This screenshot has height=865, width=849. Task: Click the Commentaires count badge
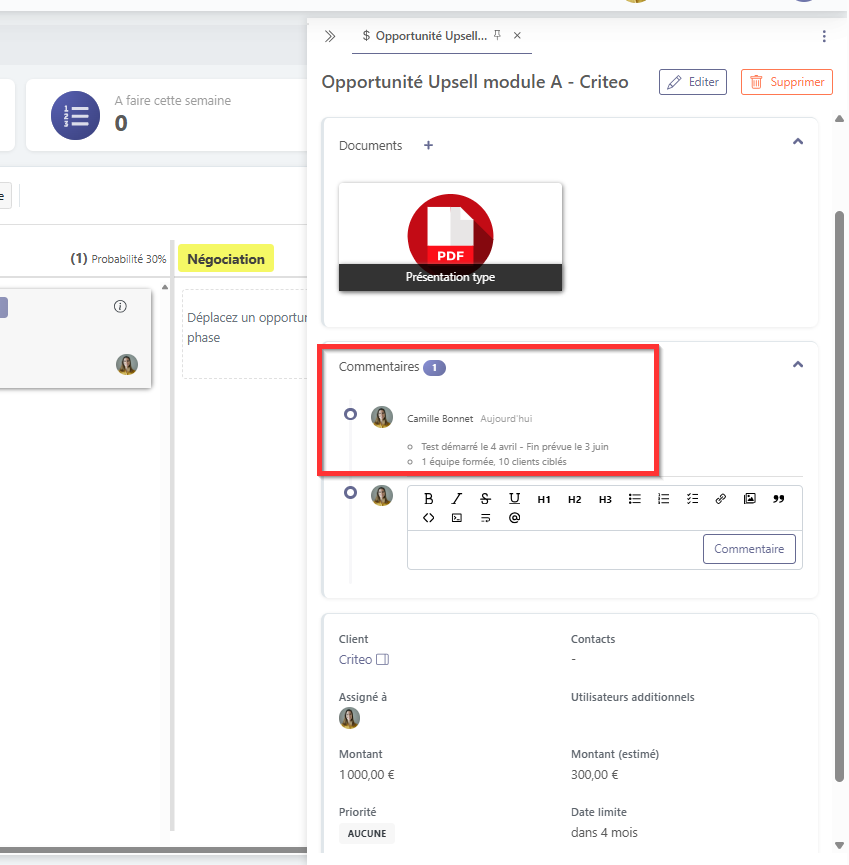click(434, 367)
